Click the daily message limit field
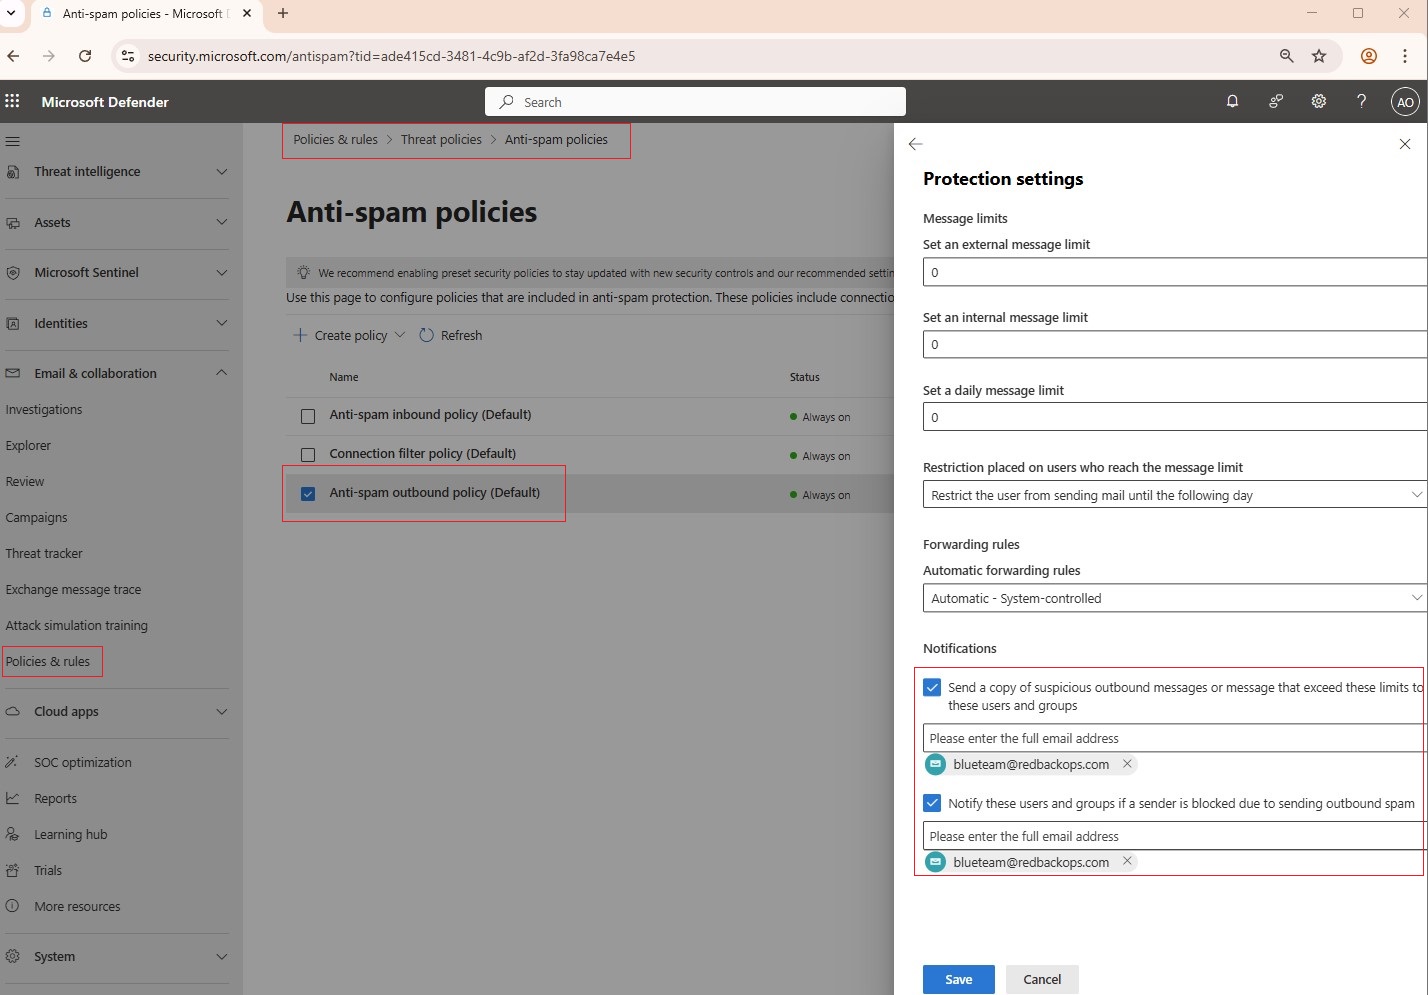Screen dimensions: 1428x995 coord(1175,417)
